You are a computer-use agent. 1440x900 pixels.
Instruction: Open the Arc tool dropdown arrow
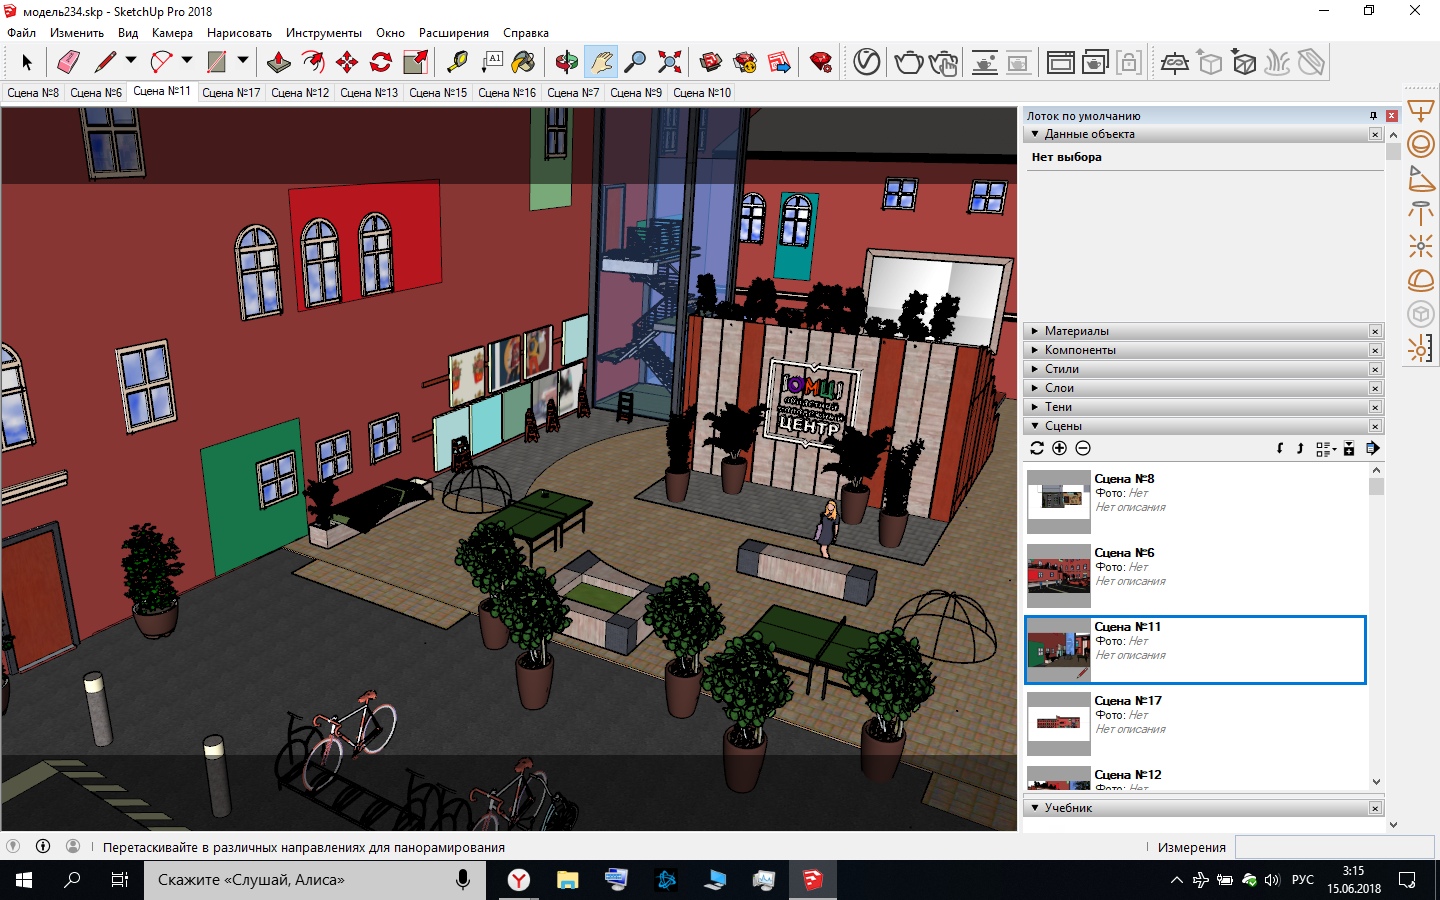coord(186,61)
